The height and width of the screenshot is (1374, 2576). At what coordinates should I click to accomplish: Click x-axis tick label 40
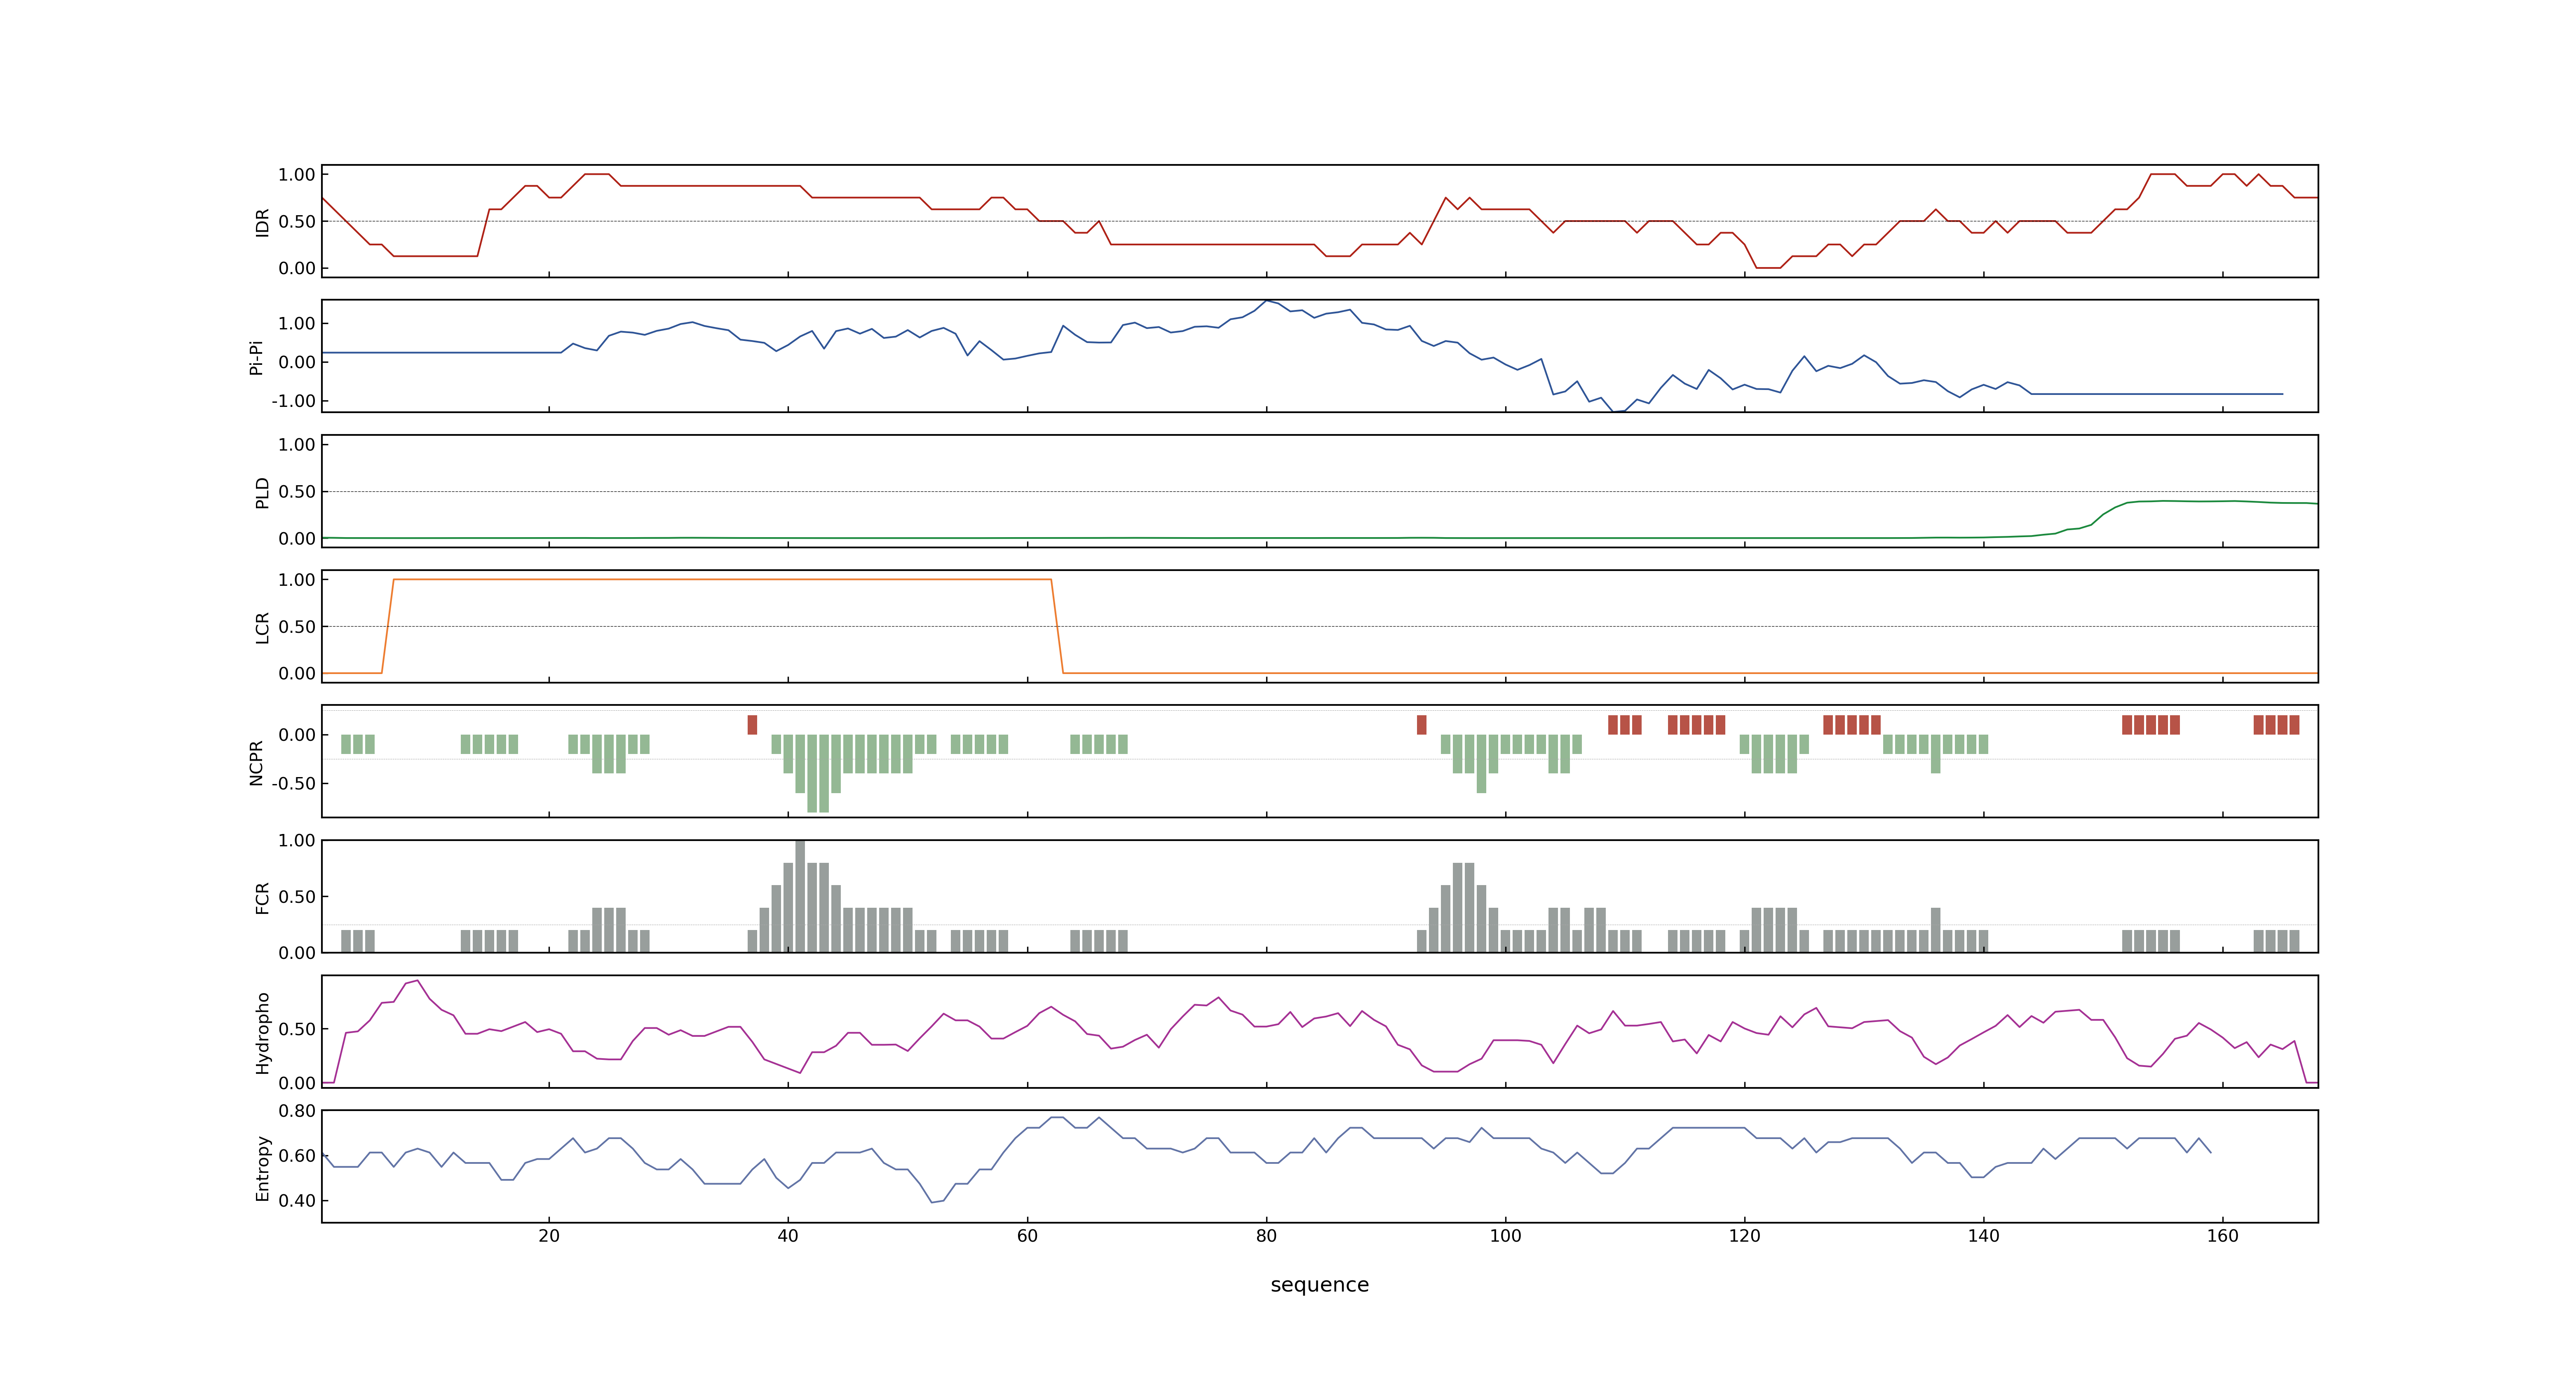(788, 1236)
